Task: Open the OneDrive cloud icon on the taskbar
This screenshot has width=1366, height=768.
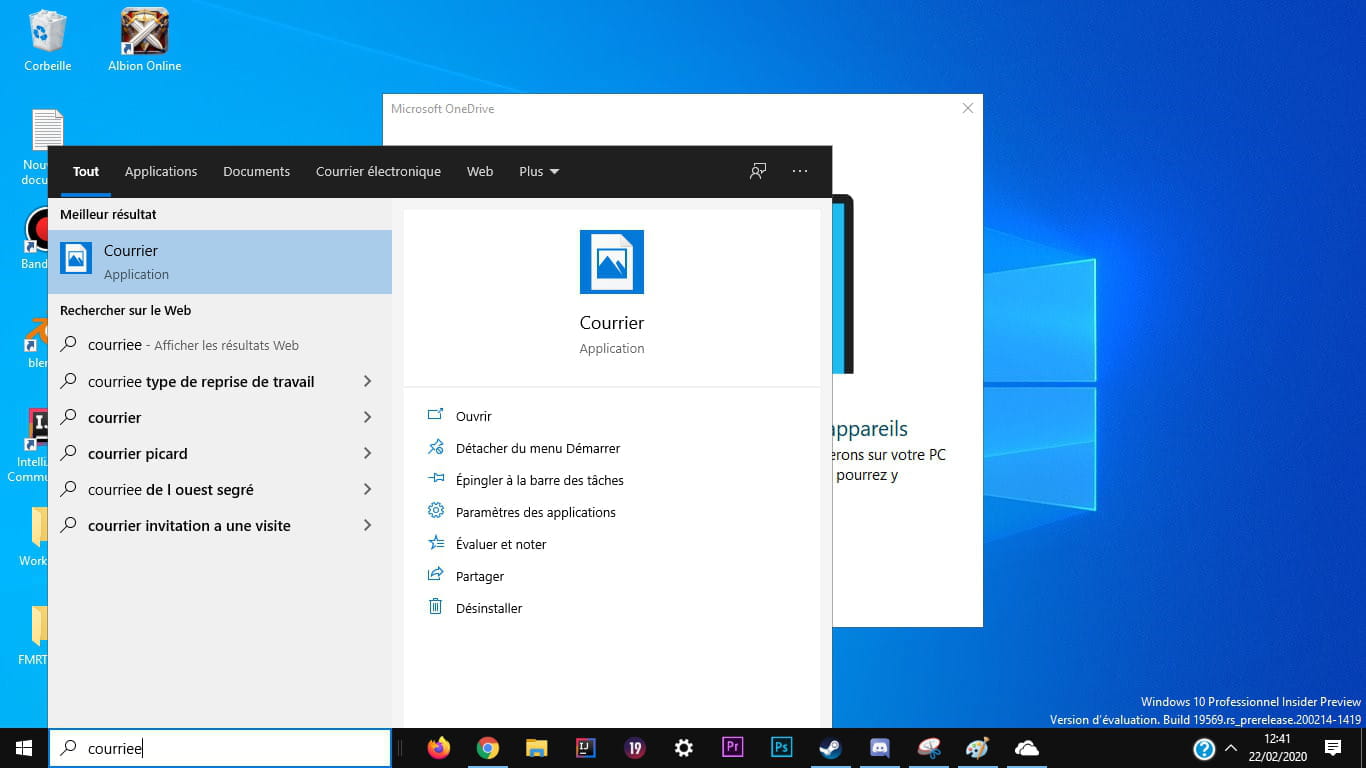Action: pyautogui.click(x=1027, y=748)
